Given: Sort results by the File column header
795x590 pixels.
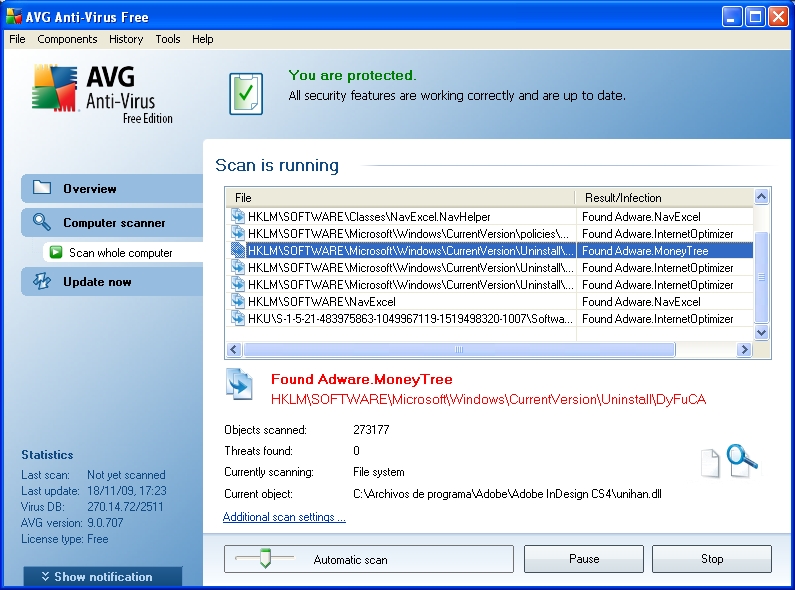Looking at the screenshot, I should click(401, 197).
